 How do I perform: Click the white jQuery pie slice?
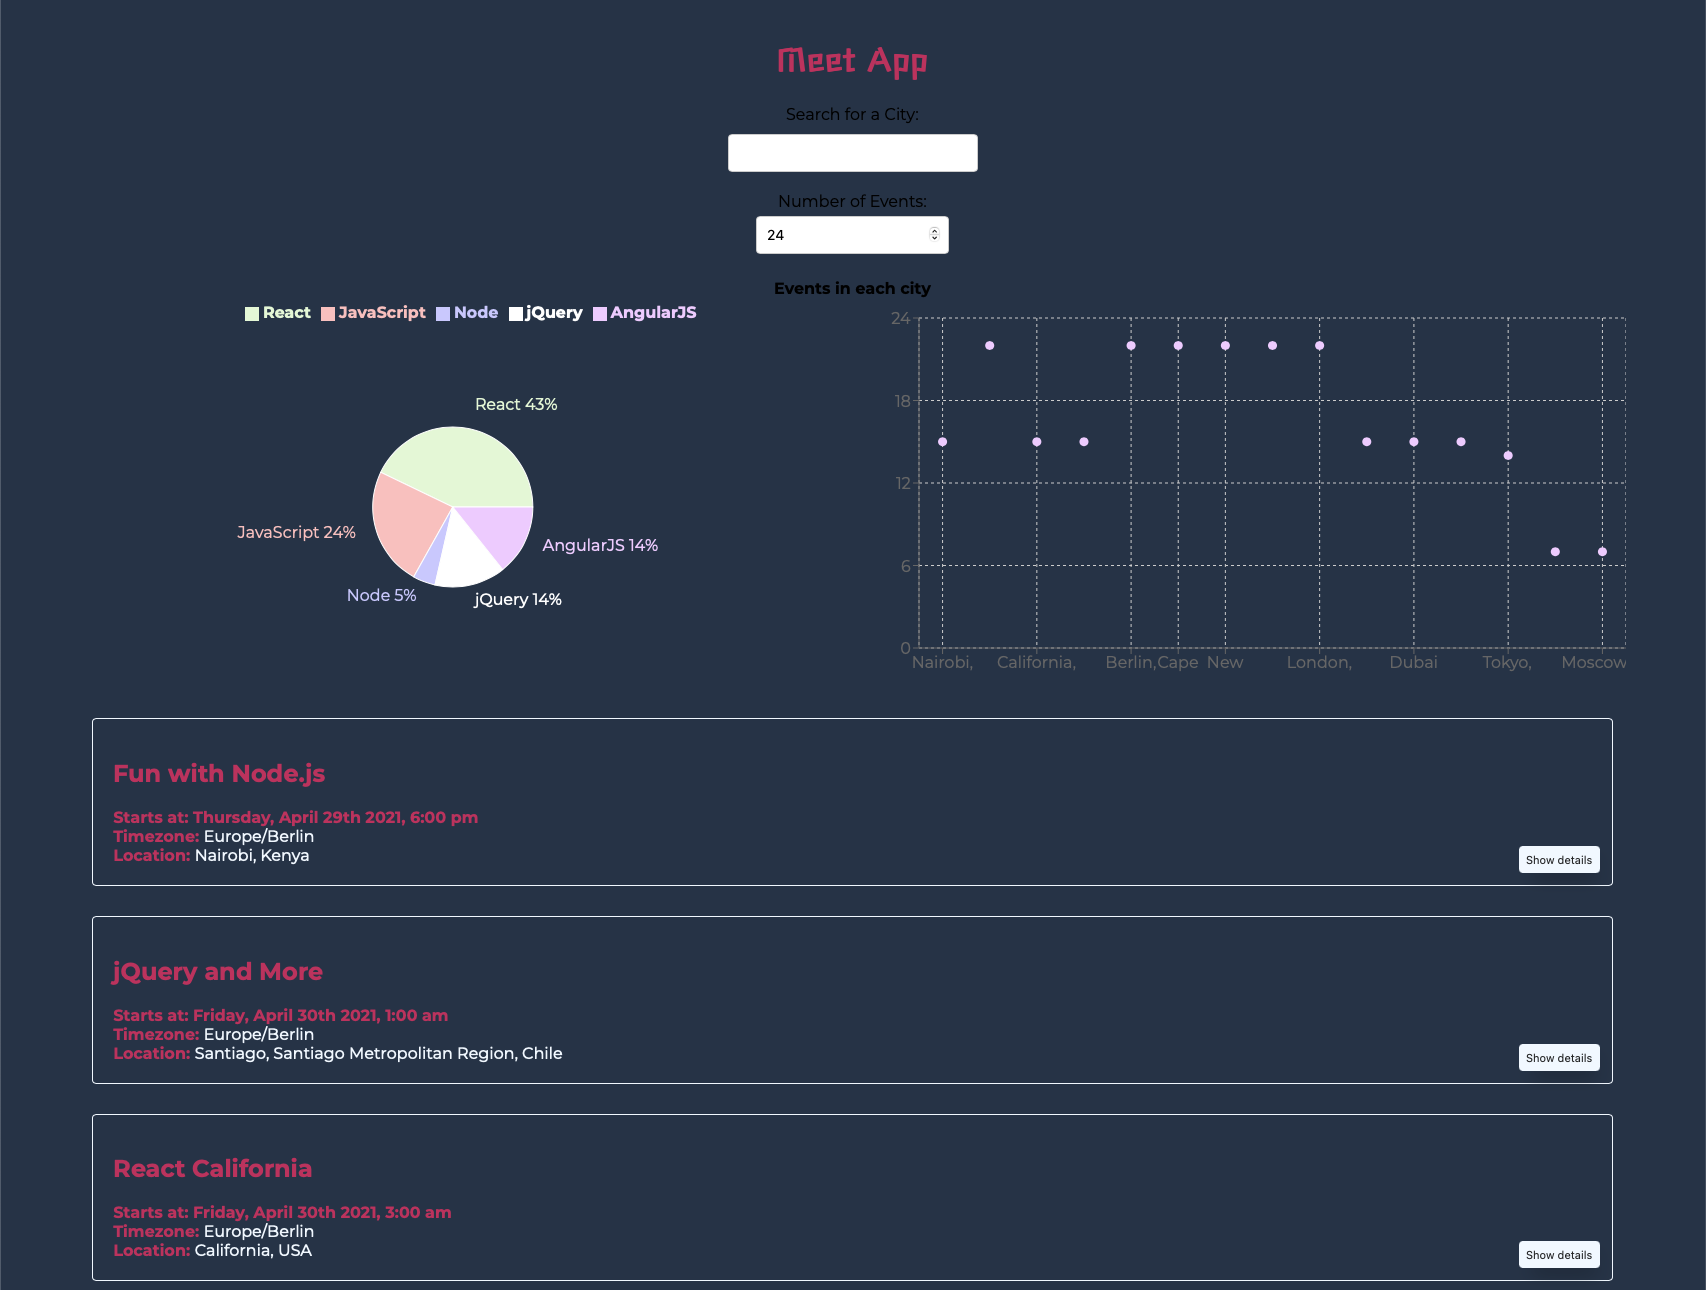pos(465,556)
